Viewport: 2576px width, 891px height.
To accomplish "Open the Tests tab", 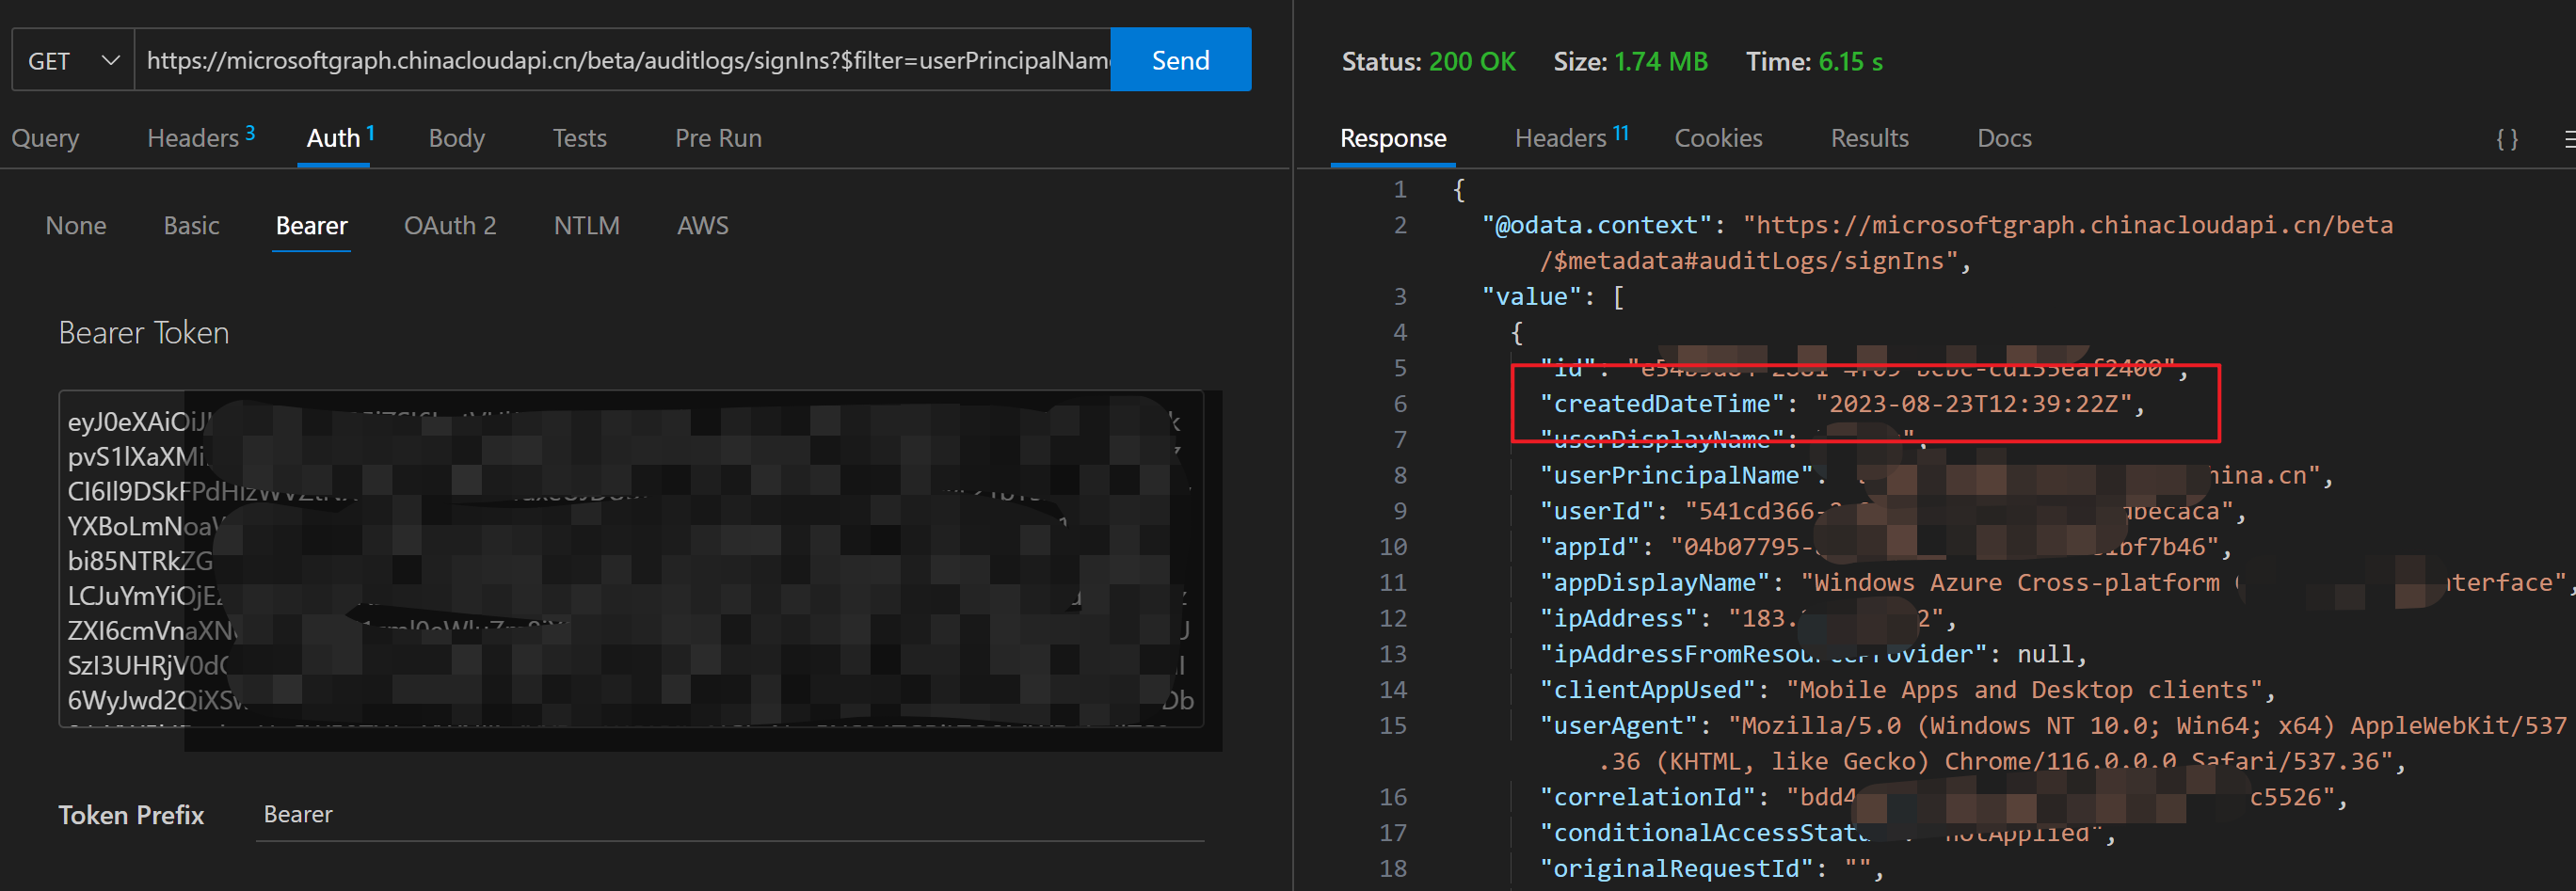I will pos(579,138).
